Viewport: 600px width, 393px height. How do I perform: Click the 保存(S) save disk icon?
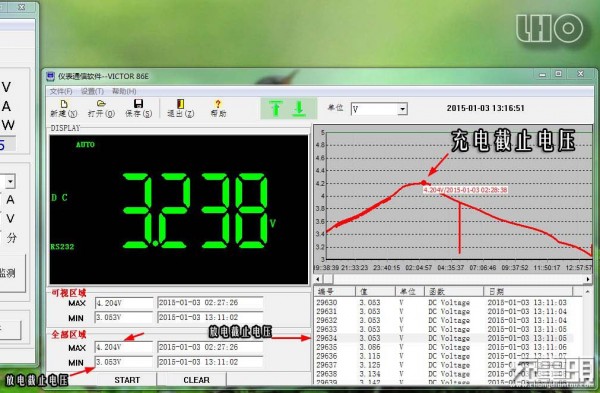pos(139,104)
